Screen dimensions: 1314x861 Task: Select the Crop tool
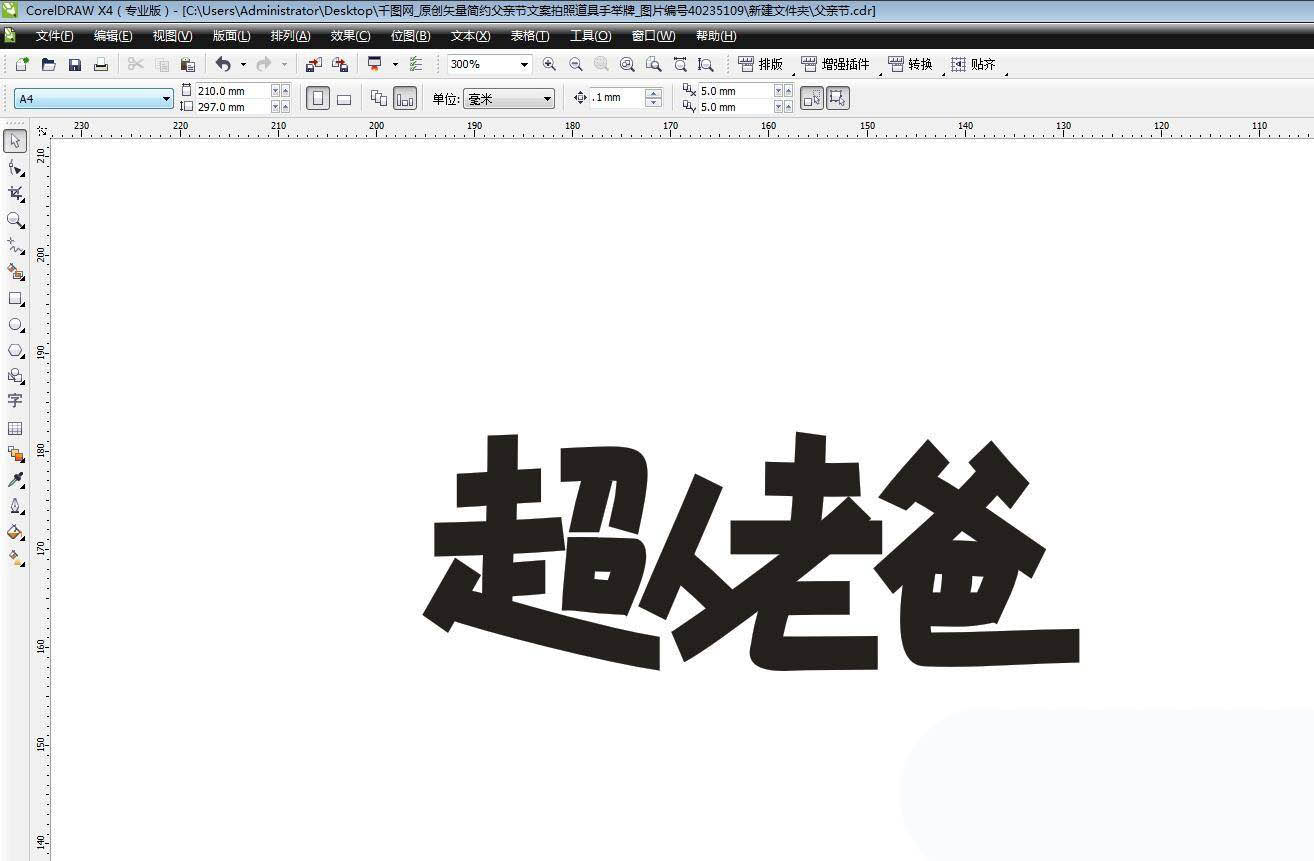click(15, 194)
